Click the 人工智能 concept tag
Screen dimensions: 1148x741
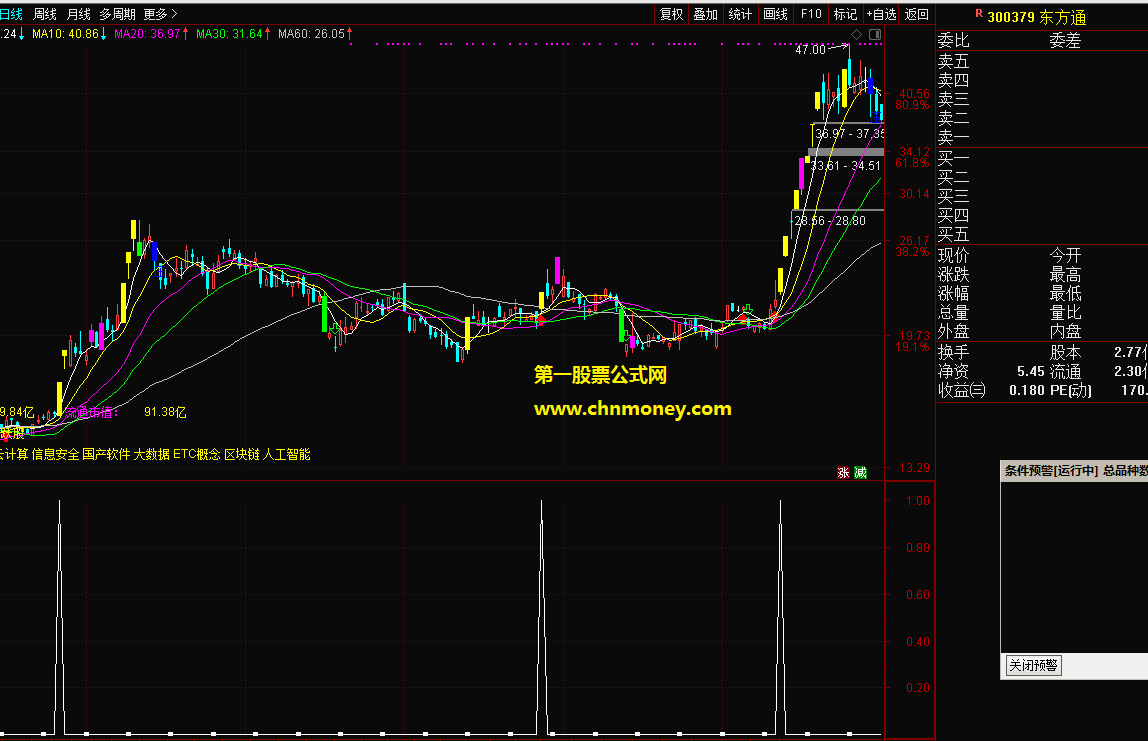click(x=286, y=454)
